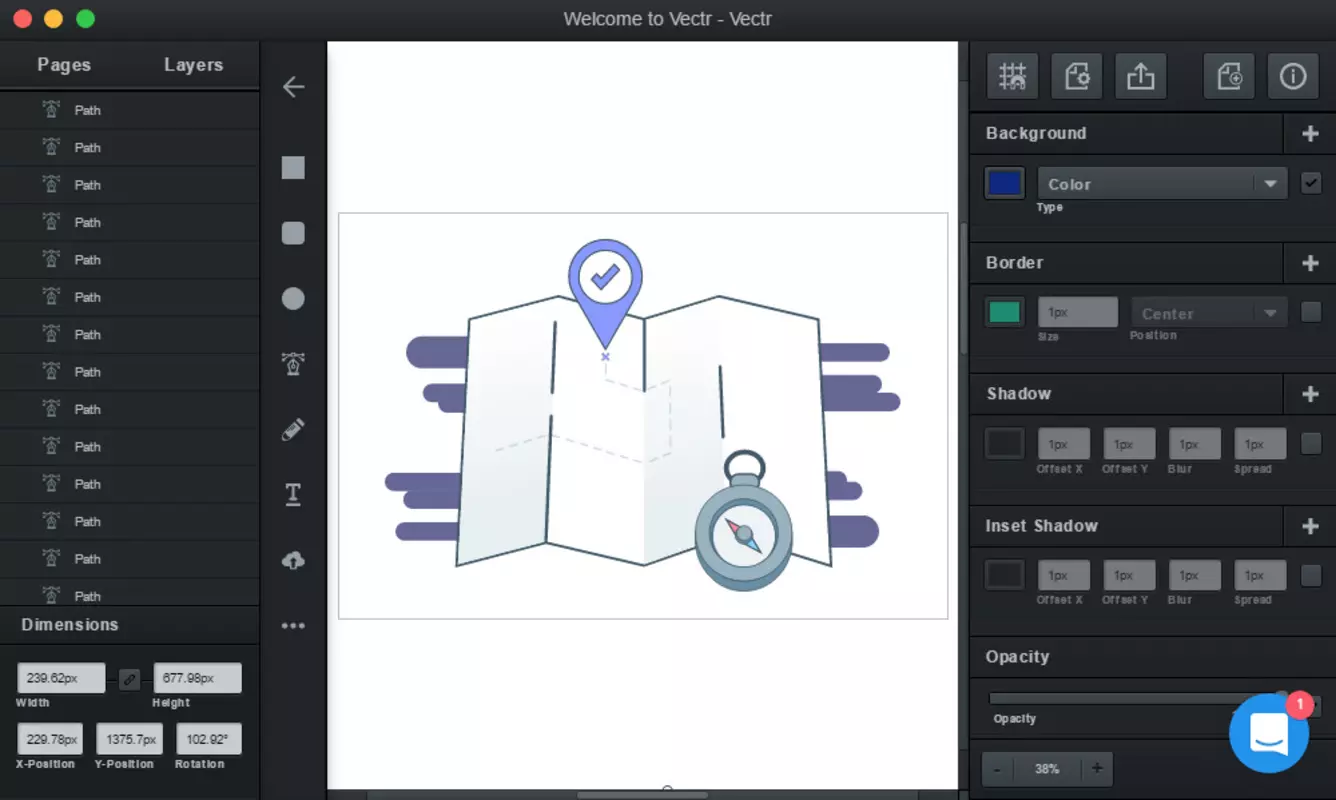Image resolution: width=1336 pixels, height=800 pixels.
Task: Select the Pencil freehand tool
Action: [293, 430]
